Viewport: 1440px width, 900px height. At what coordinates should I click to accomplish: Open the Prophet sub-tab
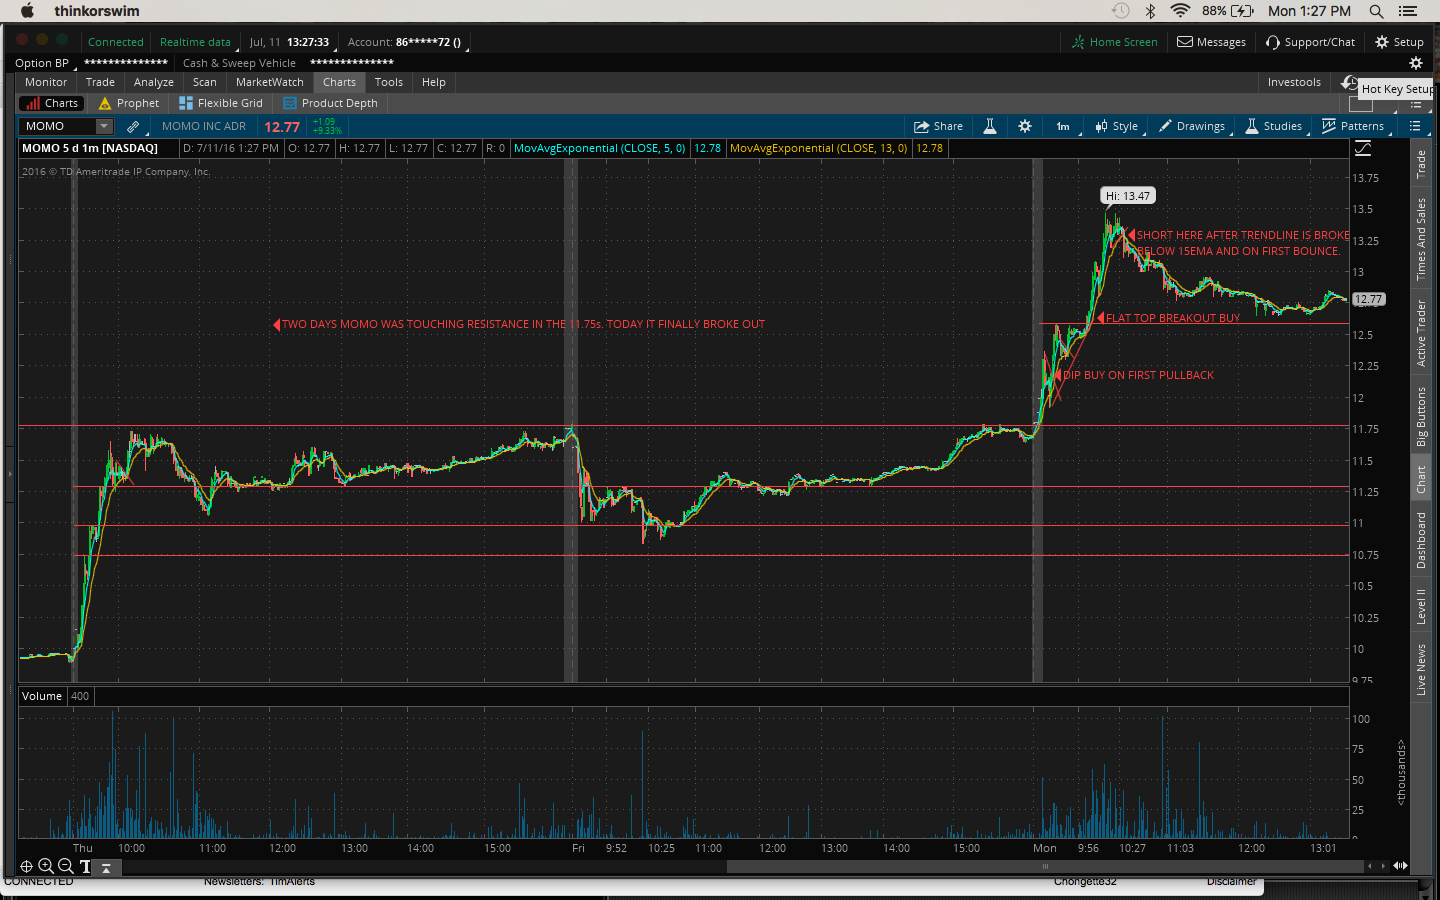click(x=129, y=103)
